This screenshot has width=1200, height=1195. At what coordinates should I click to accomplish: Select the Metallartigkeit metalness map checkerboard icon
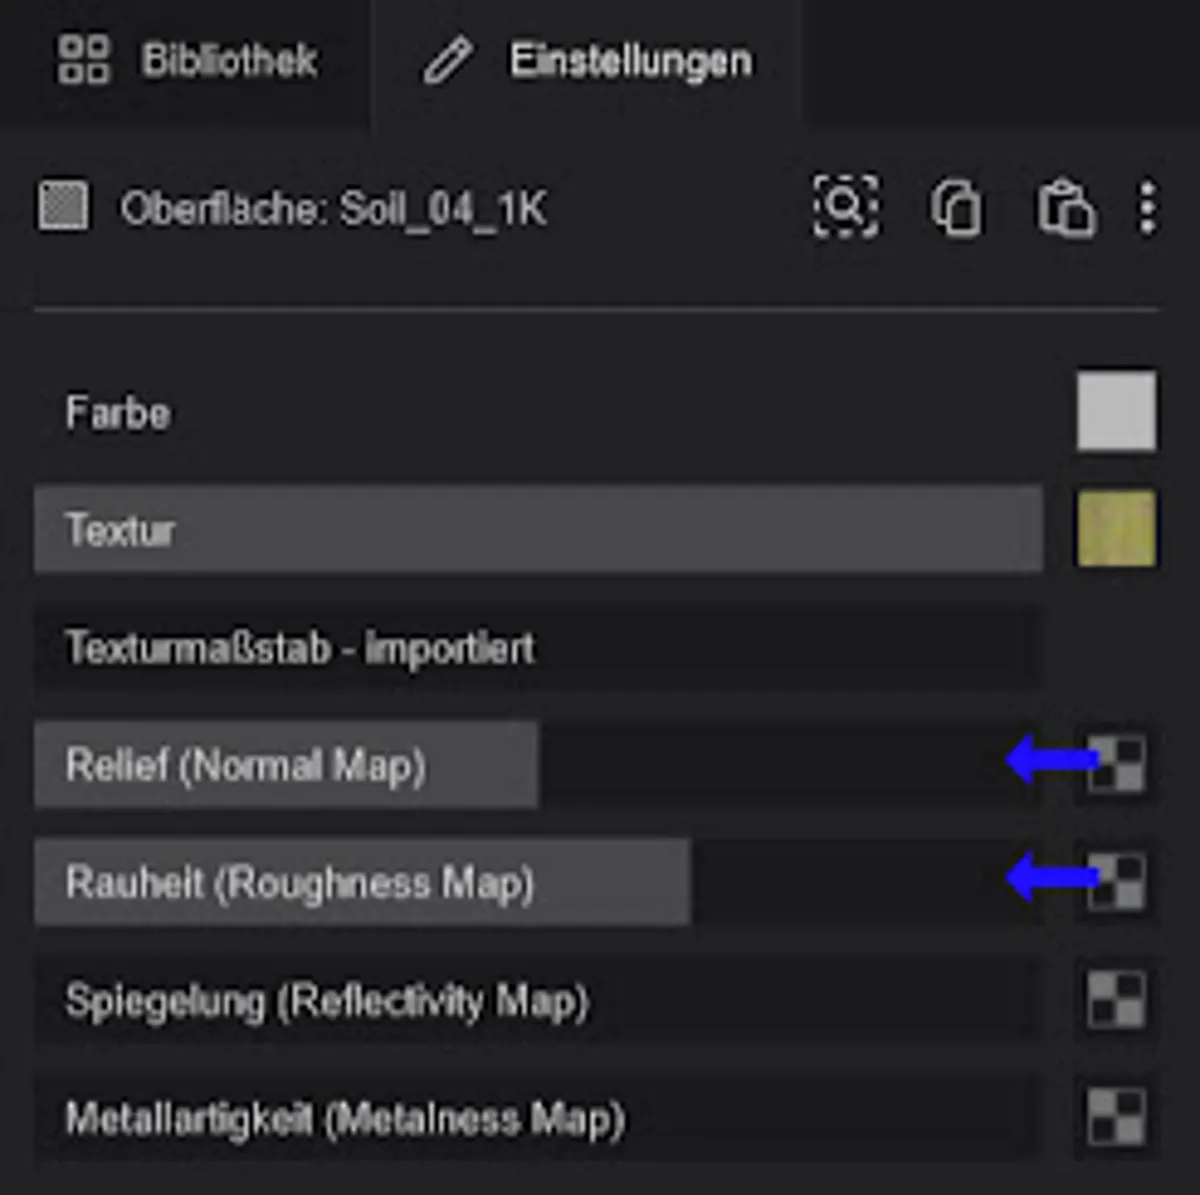pos(1116,1117)
